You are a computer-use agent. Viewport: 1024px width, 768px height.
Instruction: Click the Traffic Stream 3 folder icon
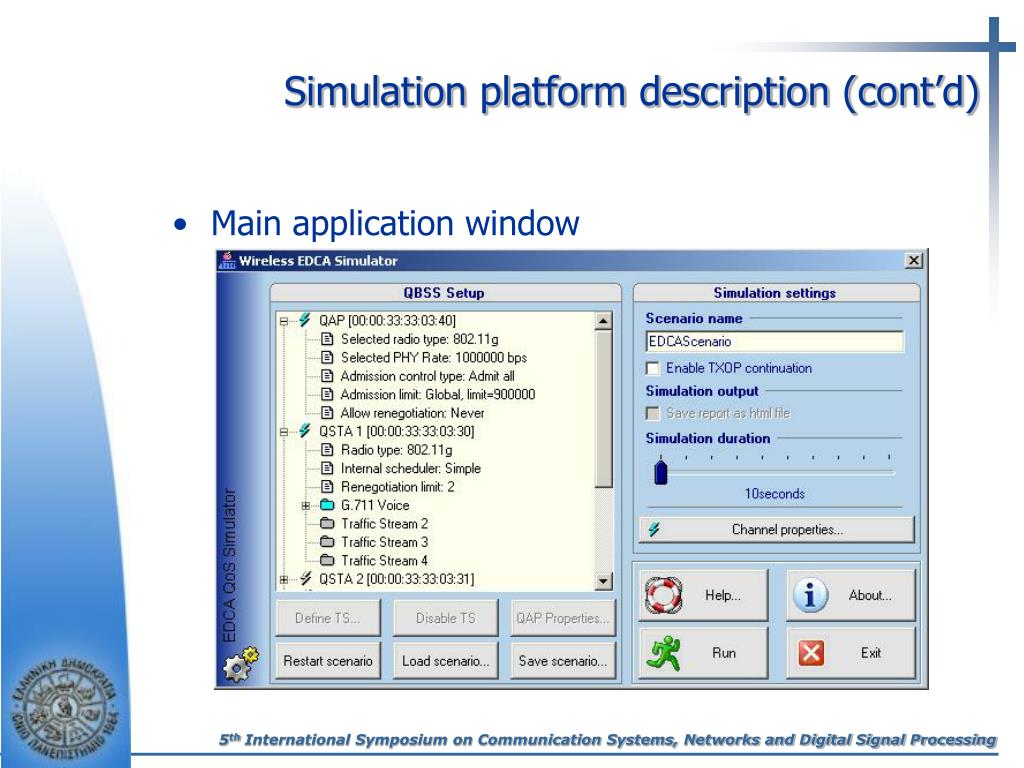[x=327, y=541]
